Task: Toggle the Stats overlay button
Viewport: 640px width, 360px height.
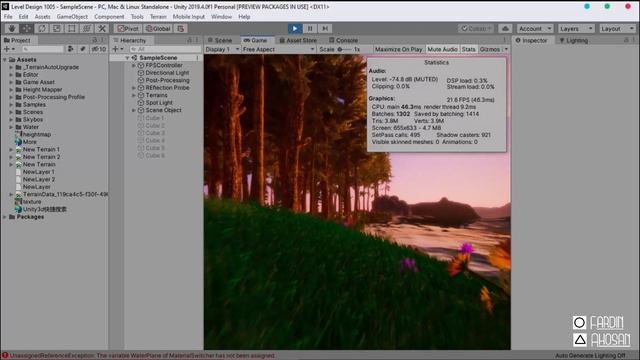Action: tap(469, 49)
